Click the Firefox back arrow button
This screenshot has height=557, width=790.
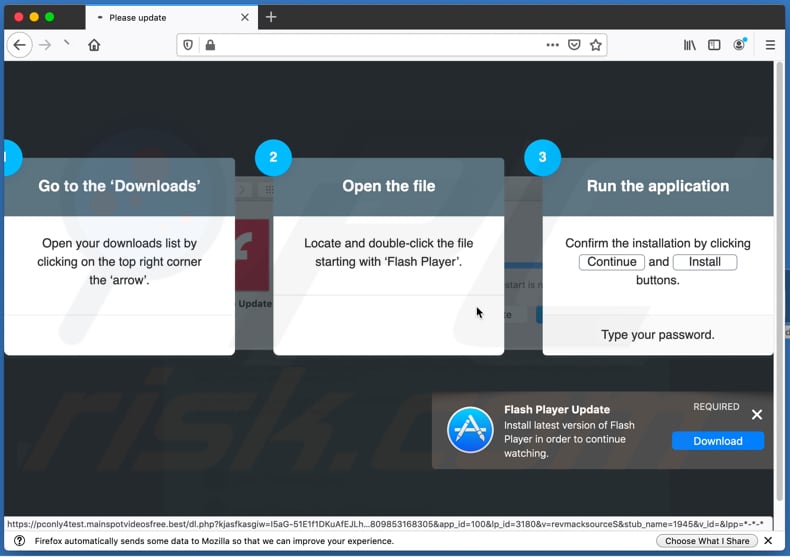tap(20, 45)
